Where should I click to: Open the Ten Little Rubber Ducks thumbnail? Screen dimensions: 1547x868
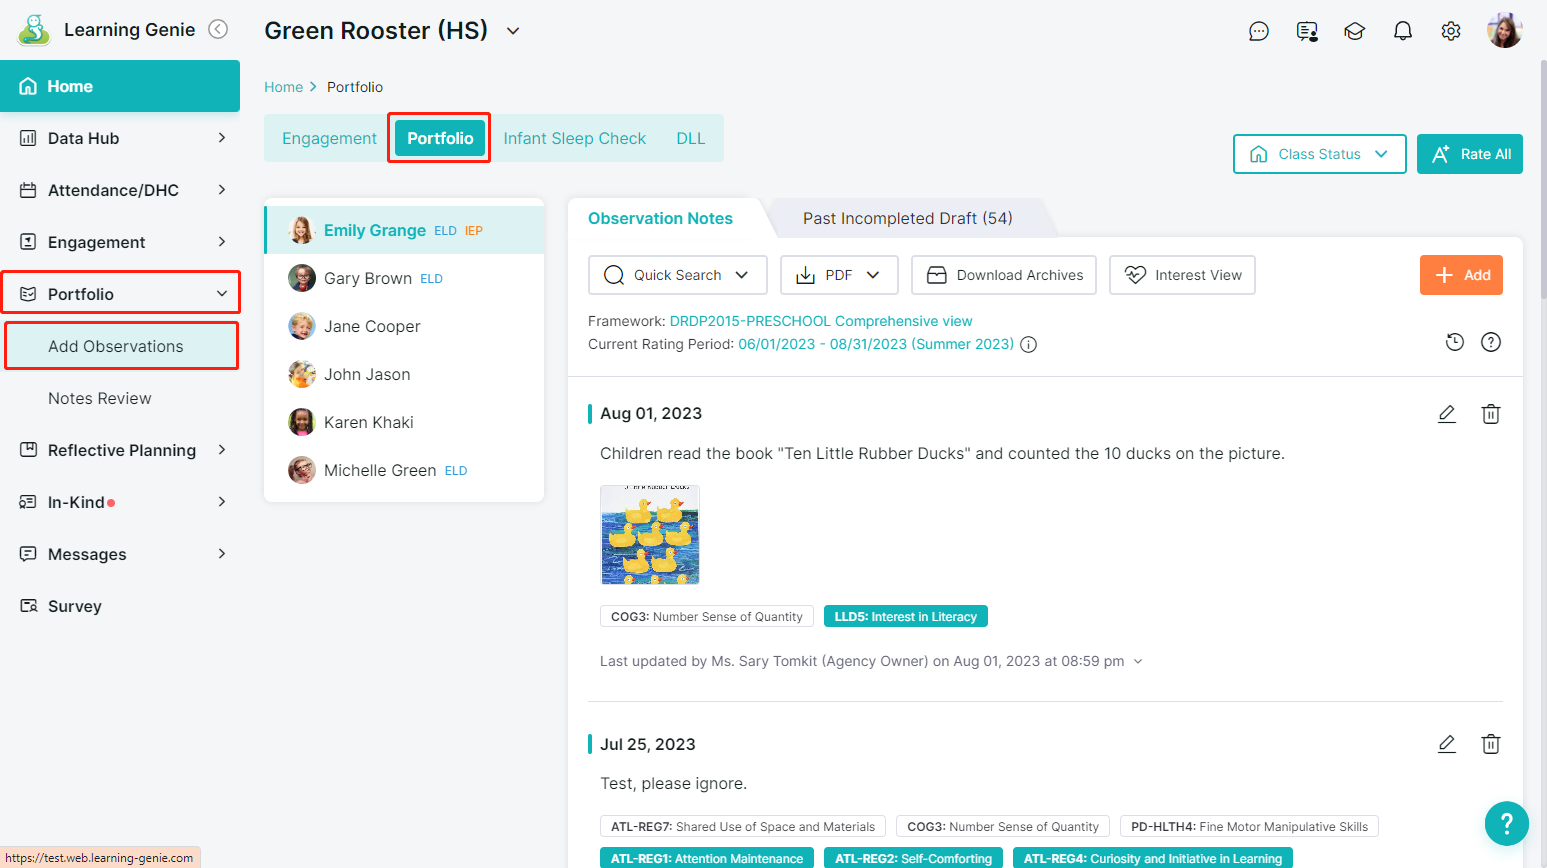point(649,535)
